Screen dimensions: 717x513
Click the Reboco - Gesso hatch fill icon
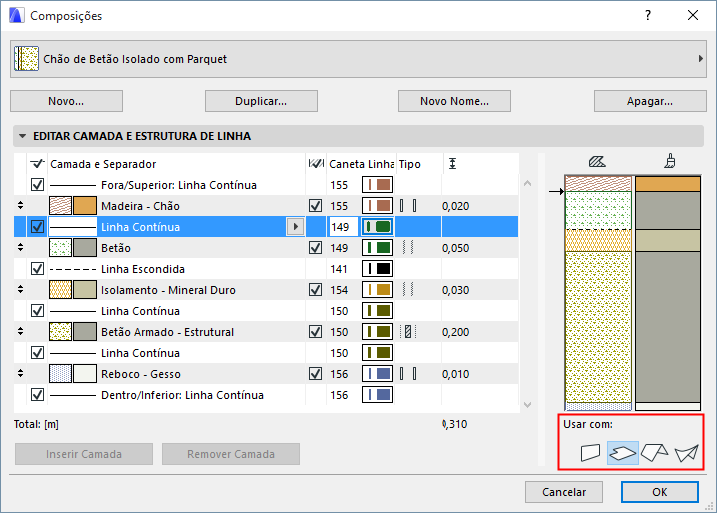[x=60, y=374]
